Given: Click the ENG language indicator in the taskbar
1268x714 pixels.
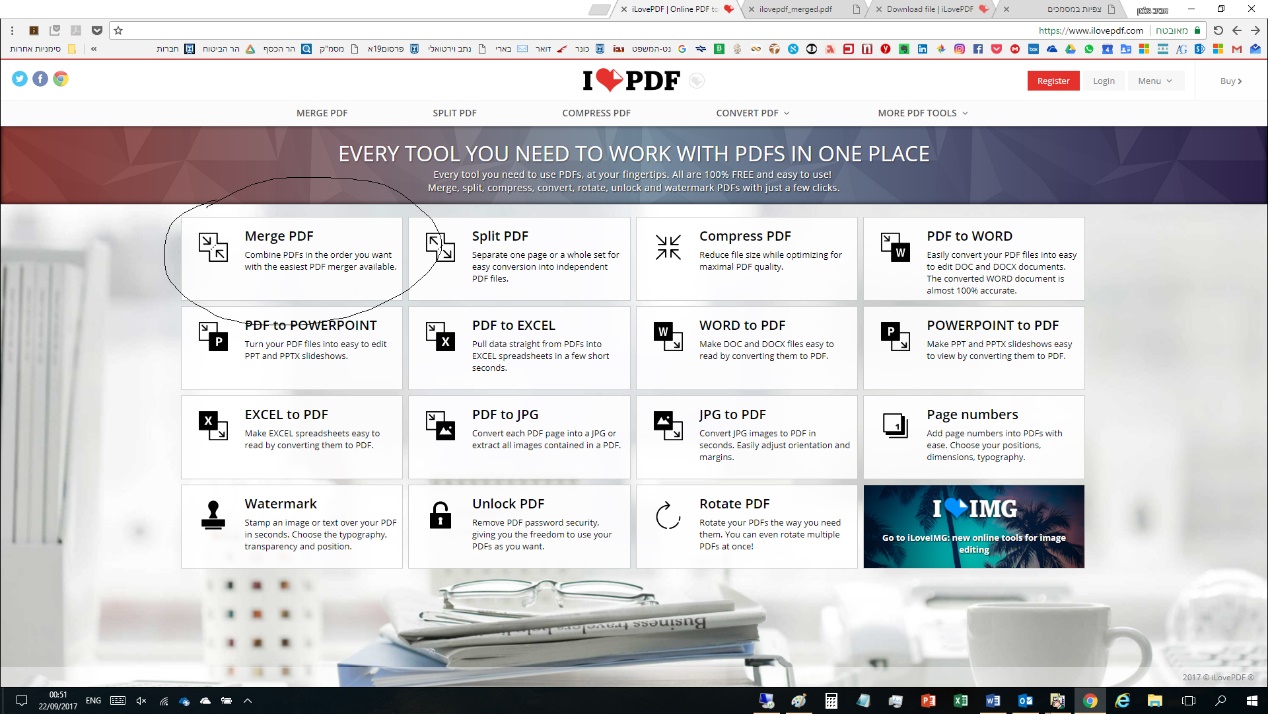Looking at the screenshot, I should (x=93, y=701).
